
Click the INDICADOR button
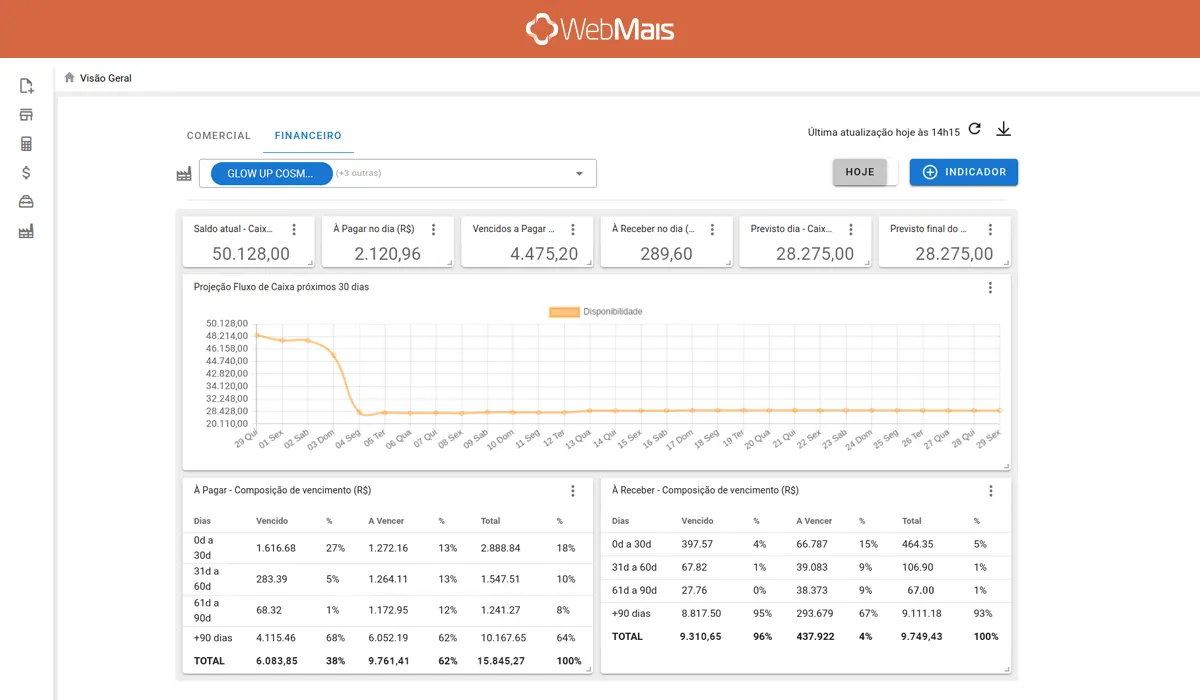963,171
